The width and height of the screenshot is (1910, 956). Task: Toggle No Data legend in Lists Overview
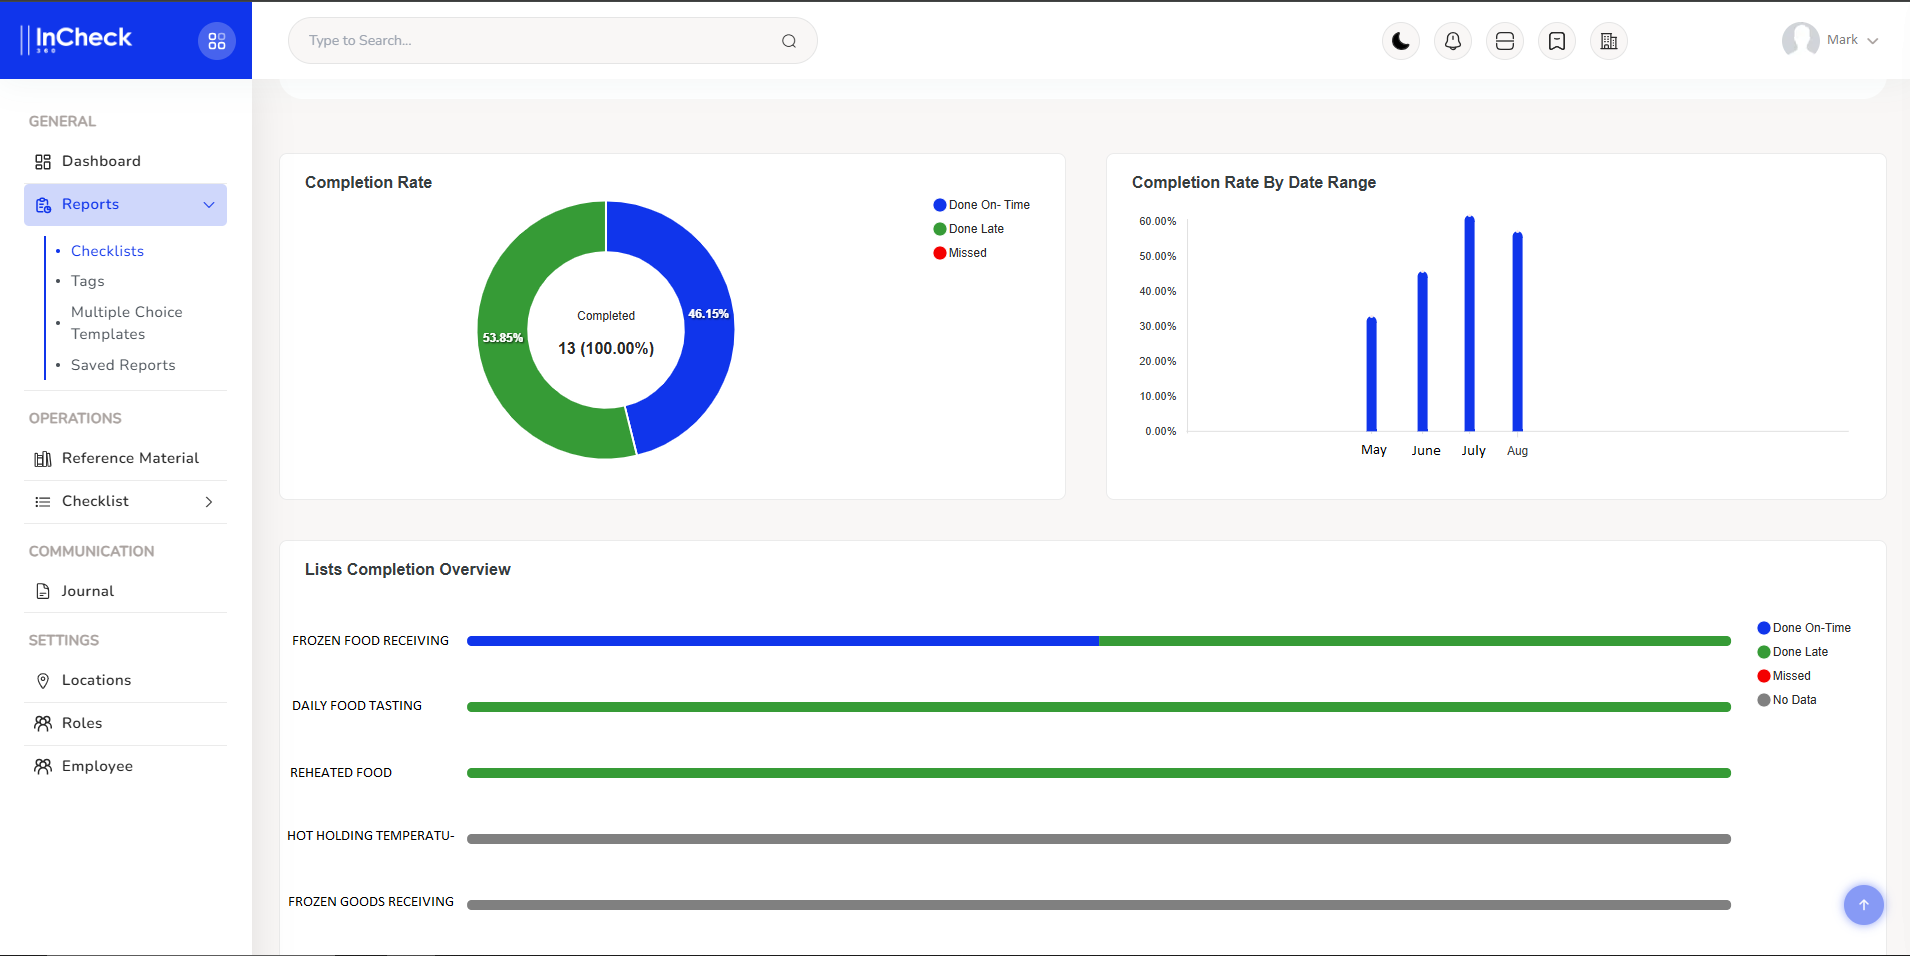click(1787, 700)
